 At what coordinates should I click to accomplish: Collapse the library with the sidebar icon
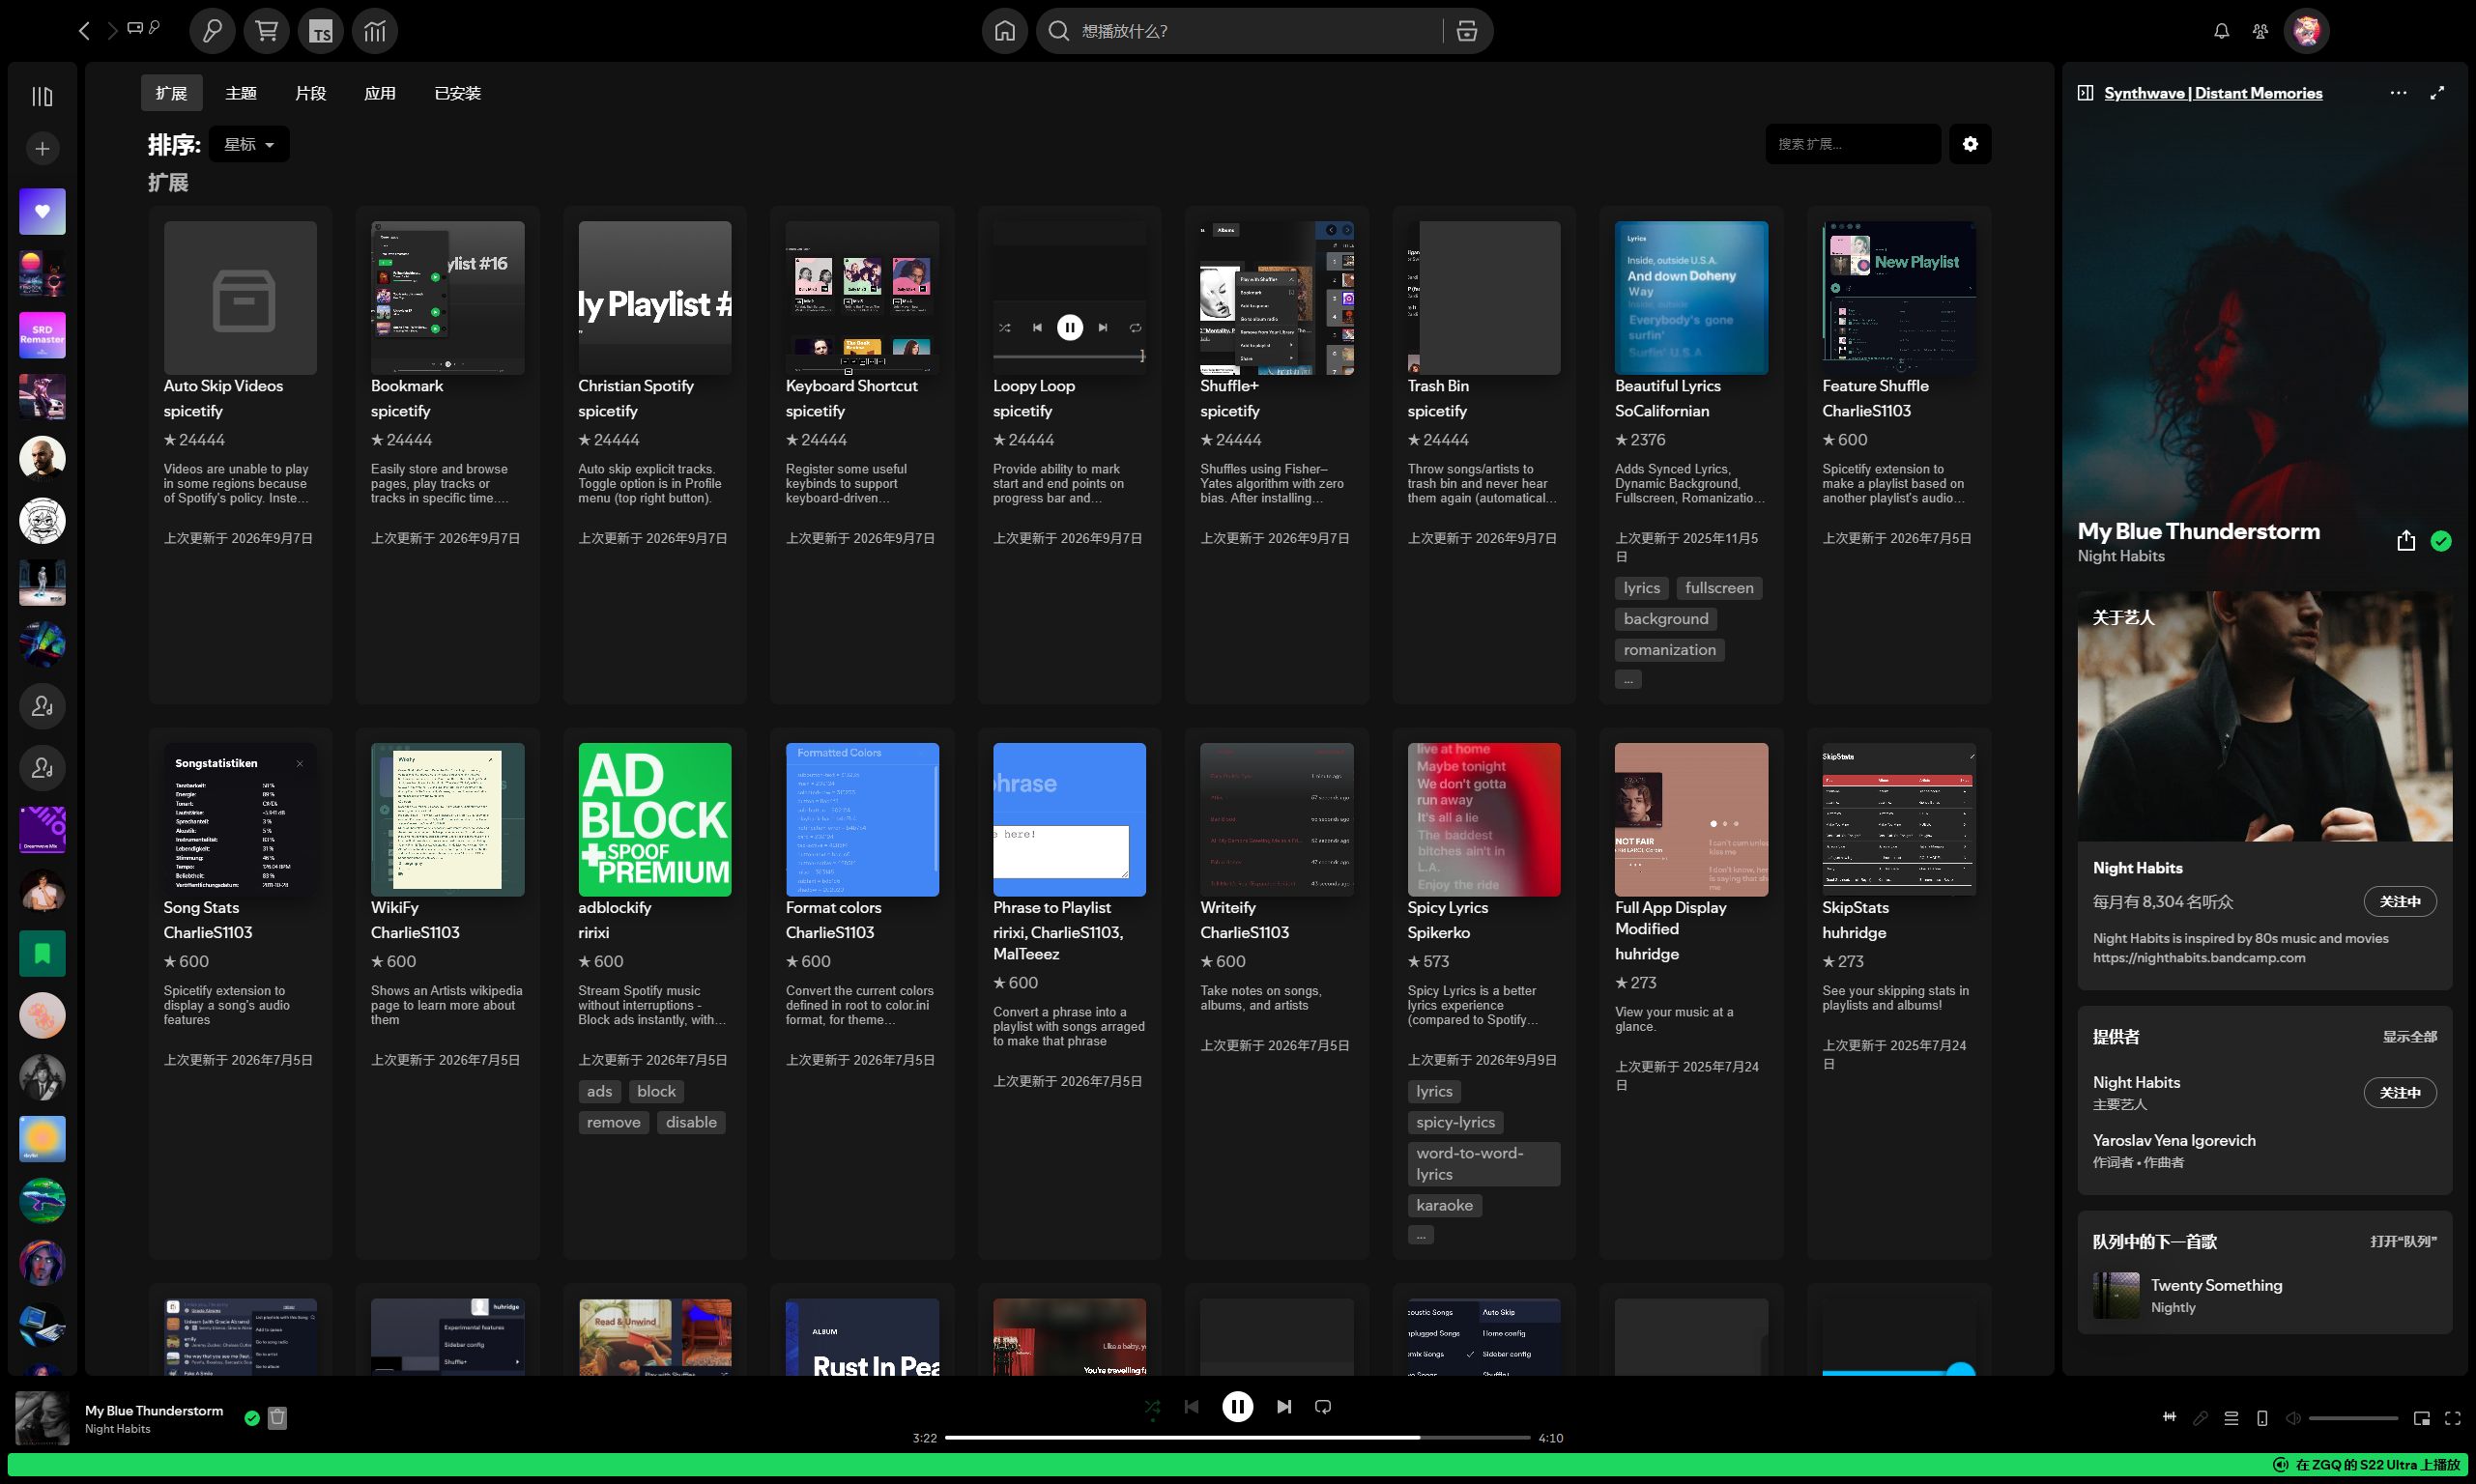[x=42, y=96]
